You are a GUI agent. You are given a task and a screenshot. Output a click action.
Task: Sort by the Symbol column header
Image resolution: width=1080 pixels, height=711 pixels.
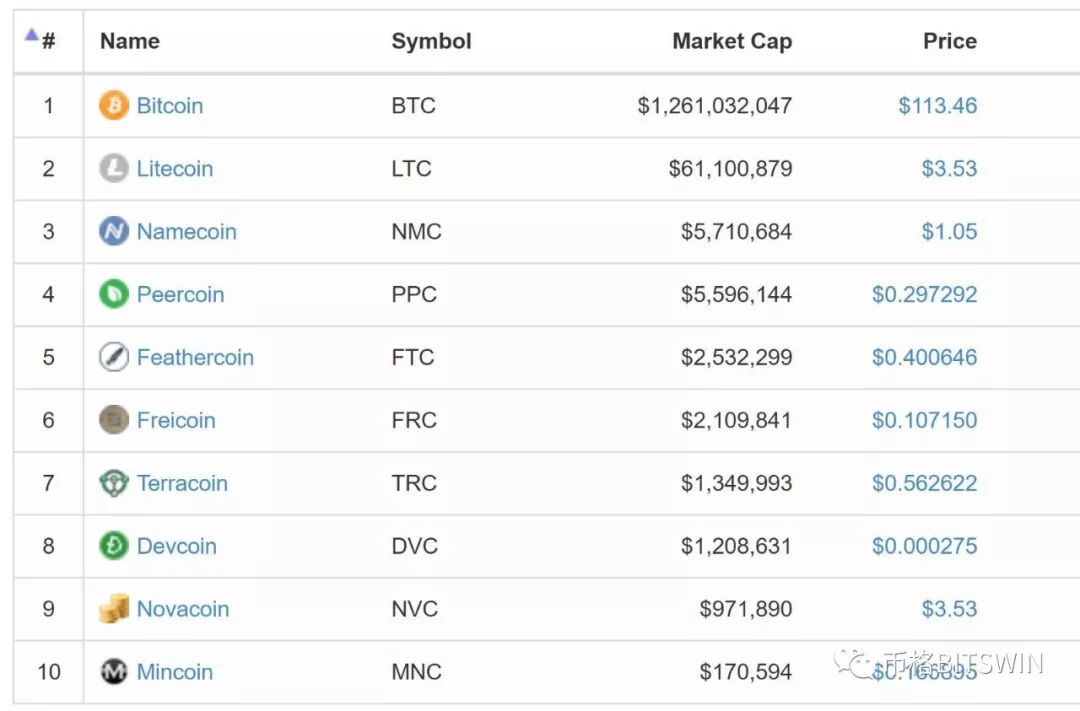[x=431, y=41]
